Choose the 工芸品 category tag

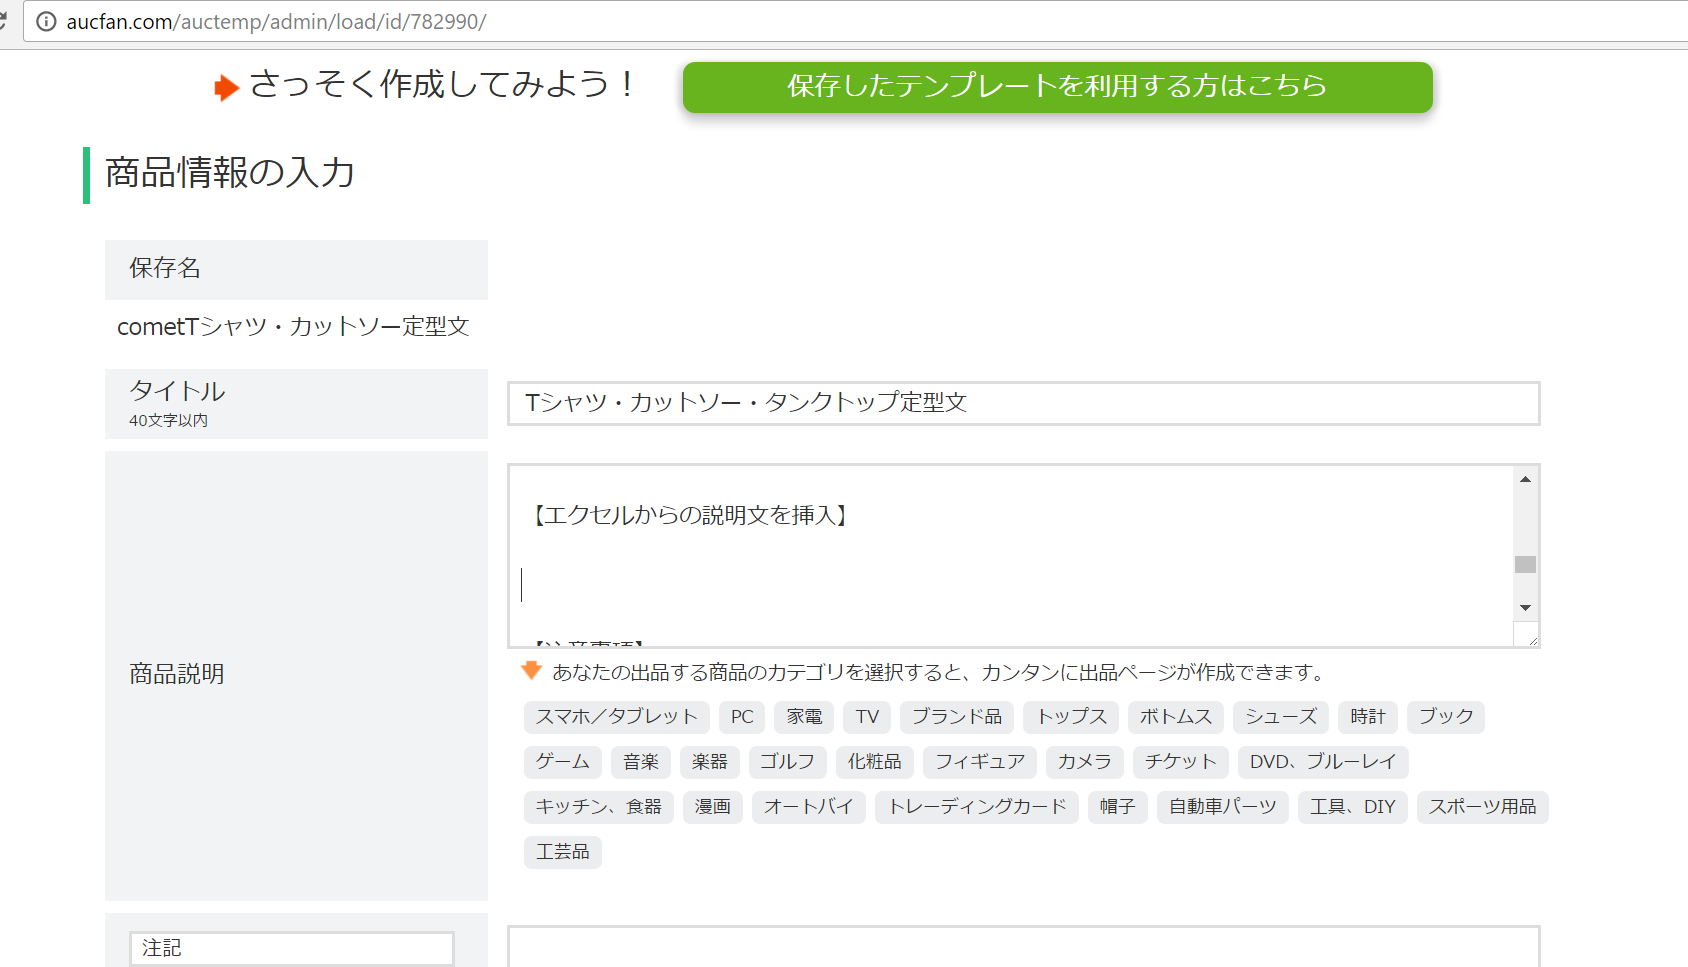(563, 852)
